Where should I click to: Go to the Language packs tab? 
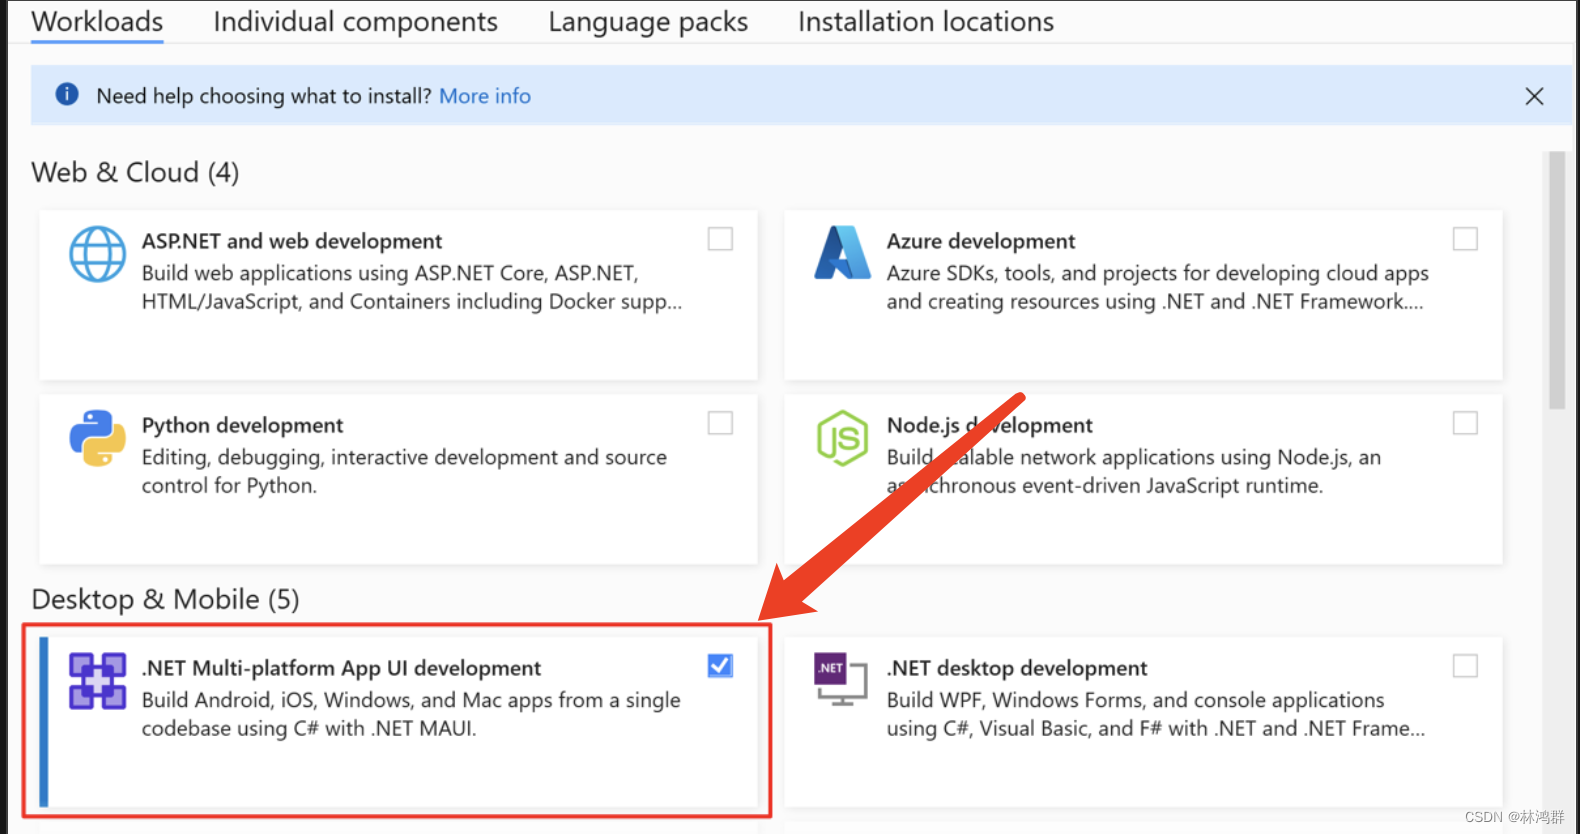[648, 22]
